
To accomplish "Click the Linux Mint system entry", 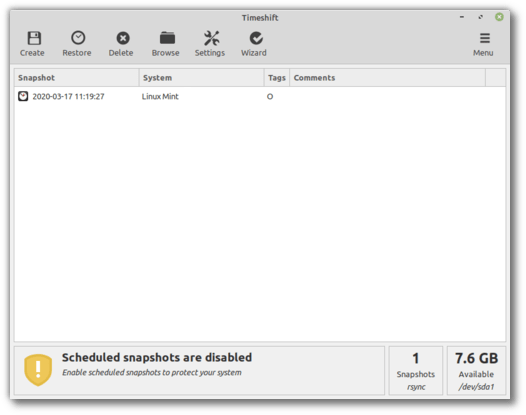I will pos(160,97).
